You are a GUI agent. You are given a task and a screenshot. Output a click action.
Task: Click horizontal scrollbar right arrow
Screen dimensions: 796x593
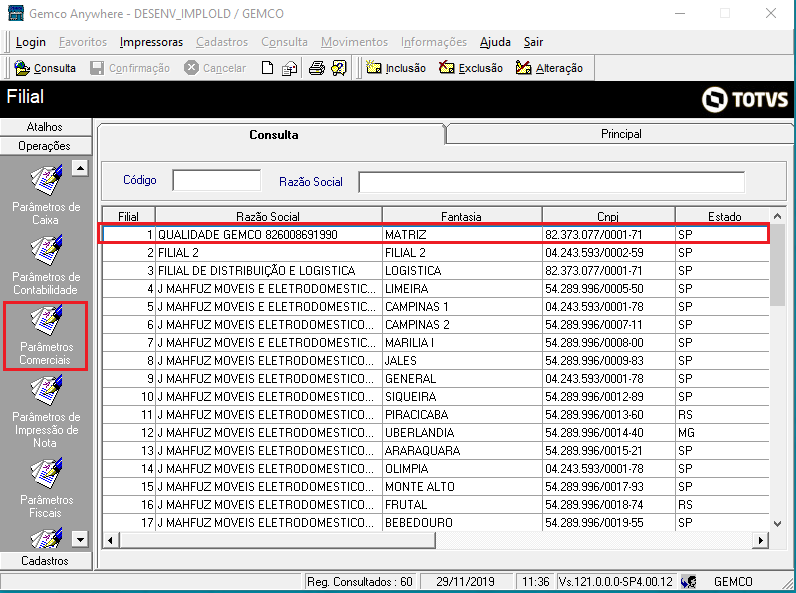760,540
